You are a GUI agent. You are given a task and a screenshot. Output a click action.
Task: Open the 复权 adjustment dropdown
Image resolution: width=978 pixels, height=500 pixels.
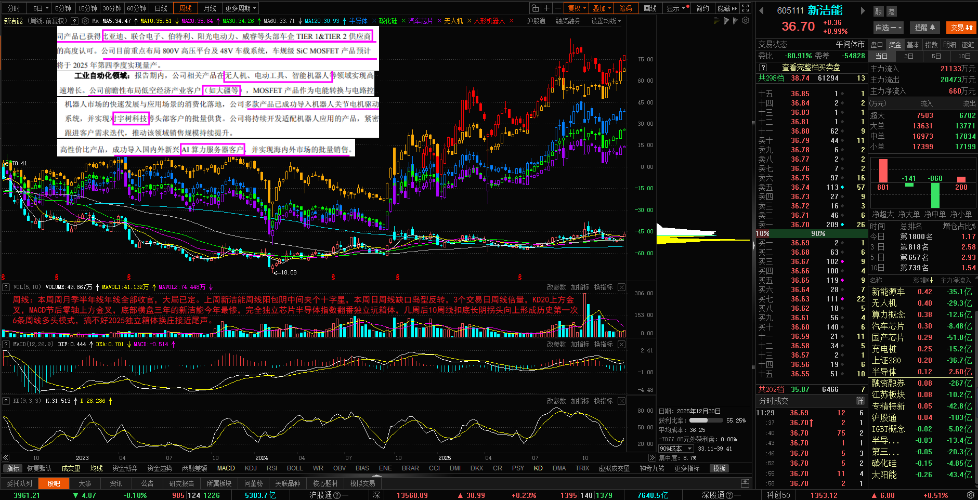pyautogui.click(x=576, y=9)
